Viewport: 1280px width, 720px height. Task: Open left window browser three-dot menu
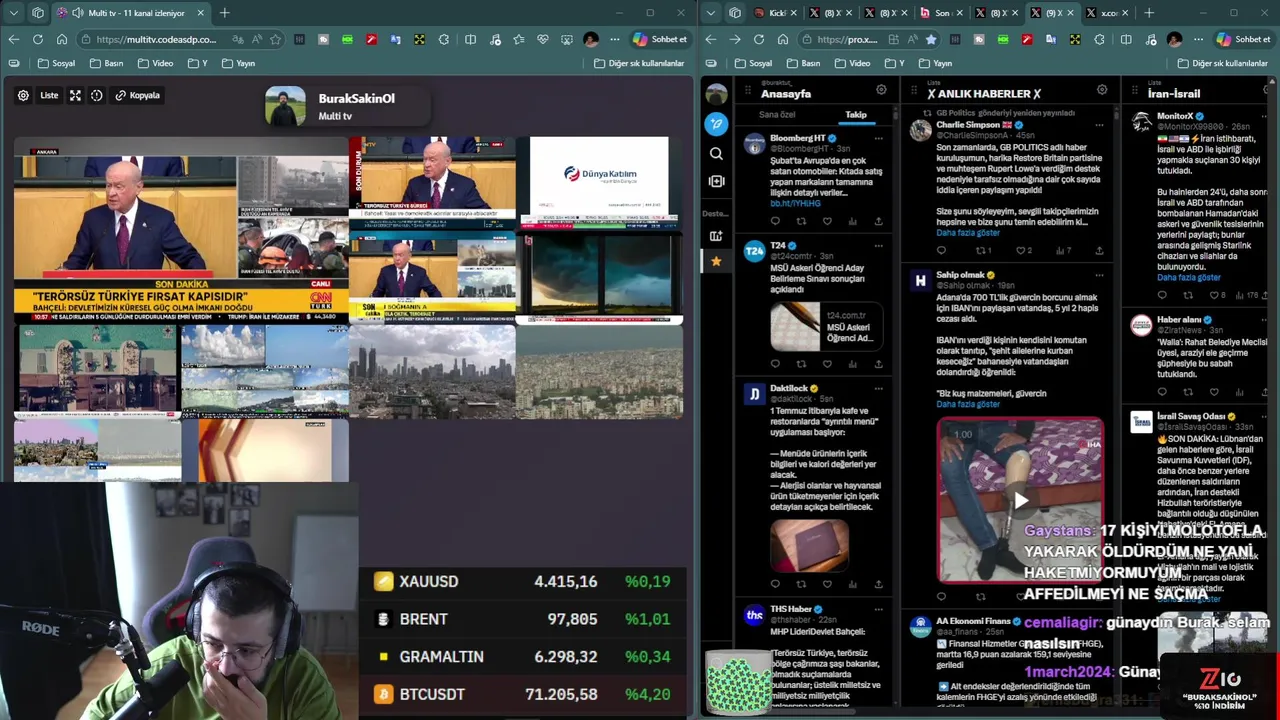615,39
